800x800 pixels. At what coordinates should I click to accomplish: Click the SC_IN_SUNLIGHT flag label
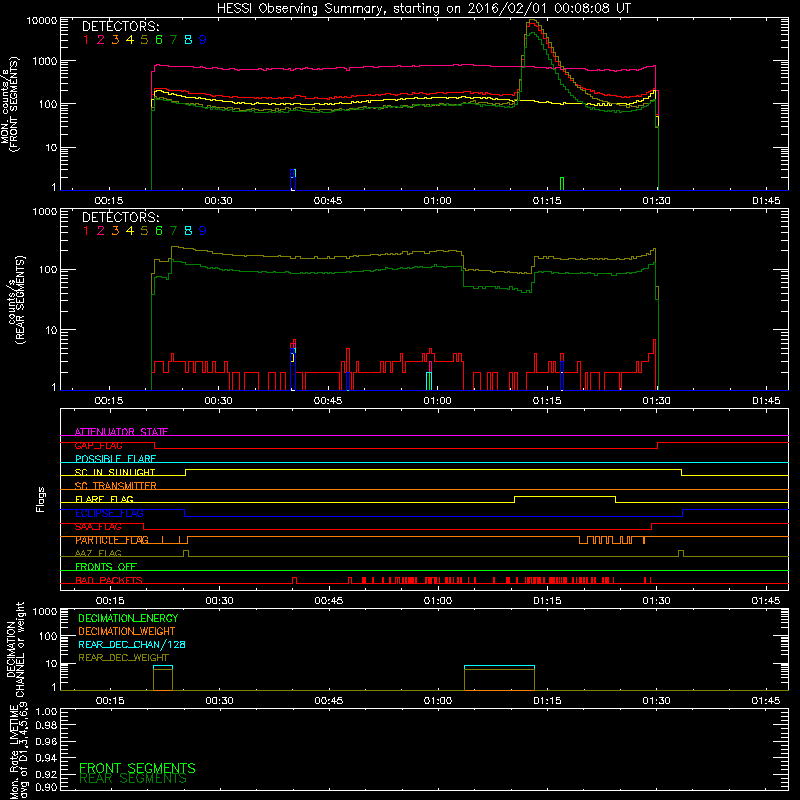tap(115, 472)
